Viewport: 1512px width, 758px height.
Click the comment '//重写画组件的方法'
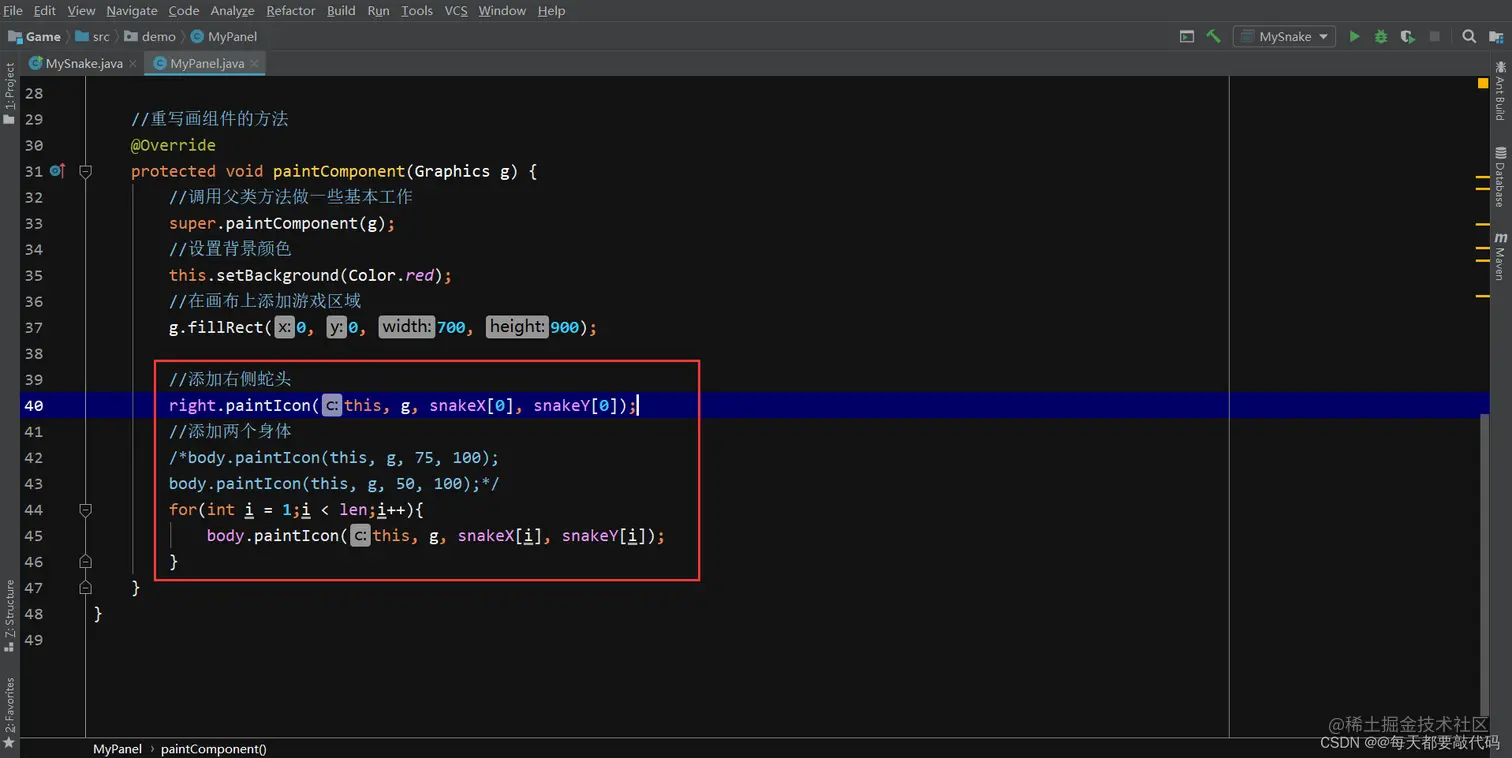[209, 119]
